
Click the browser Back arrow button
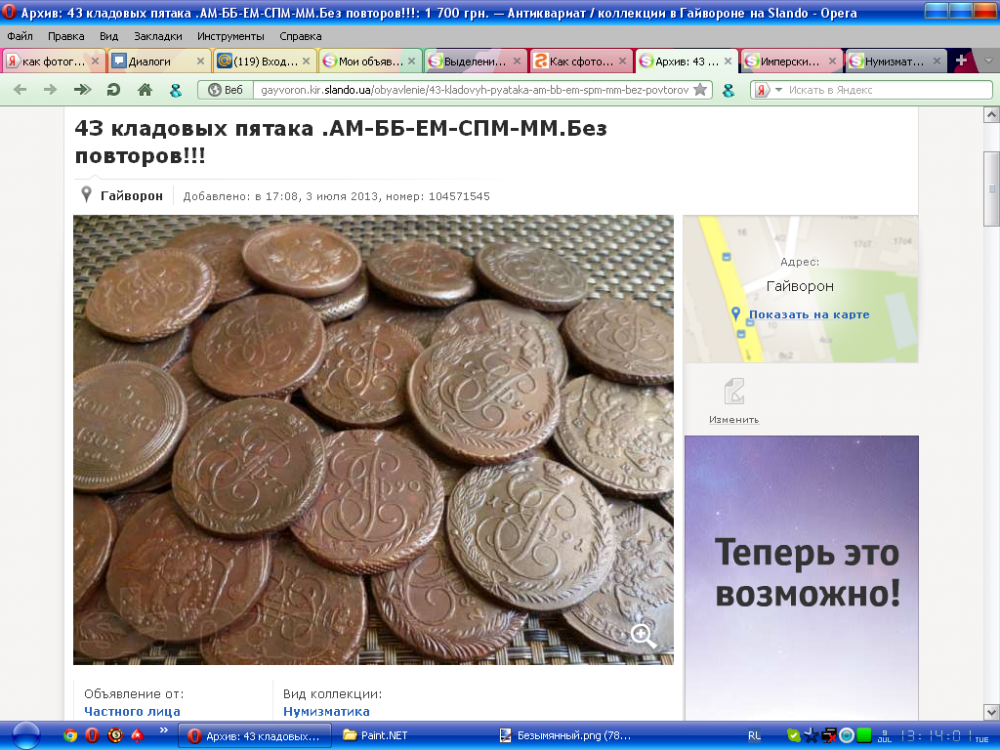pyautogui.click(x=20, y=90)
